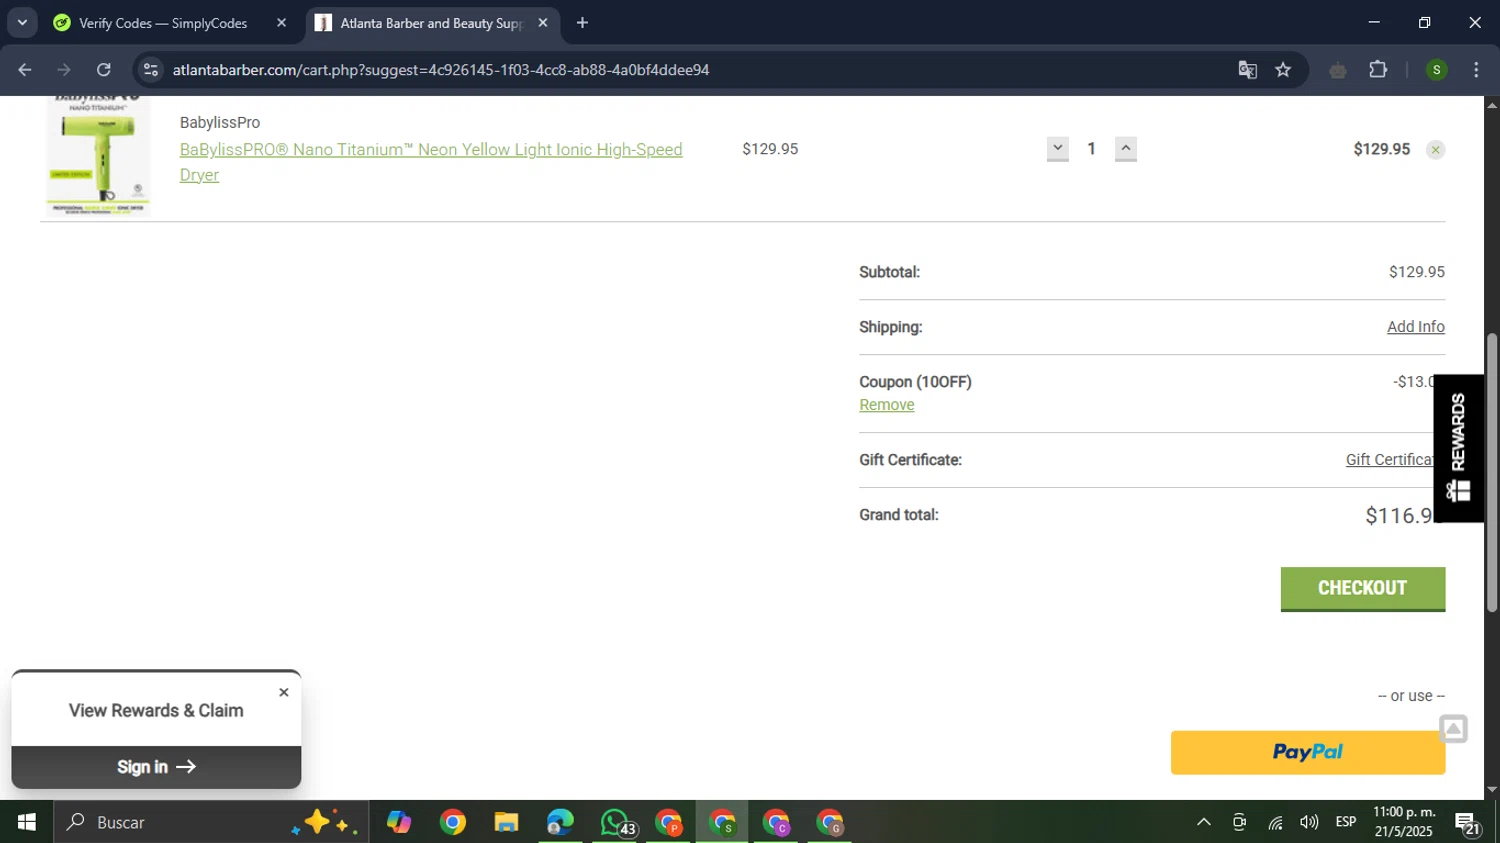This screenshot has height=843, width=1500.
Task: Show hidden system tray icons
Action: click(x=1204, y=822)
